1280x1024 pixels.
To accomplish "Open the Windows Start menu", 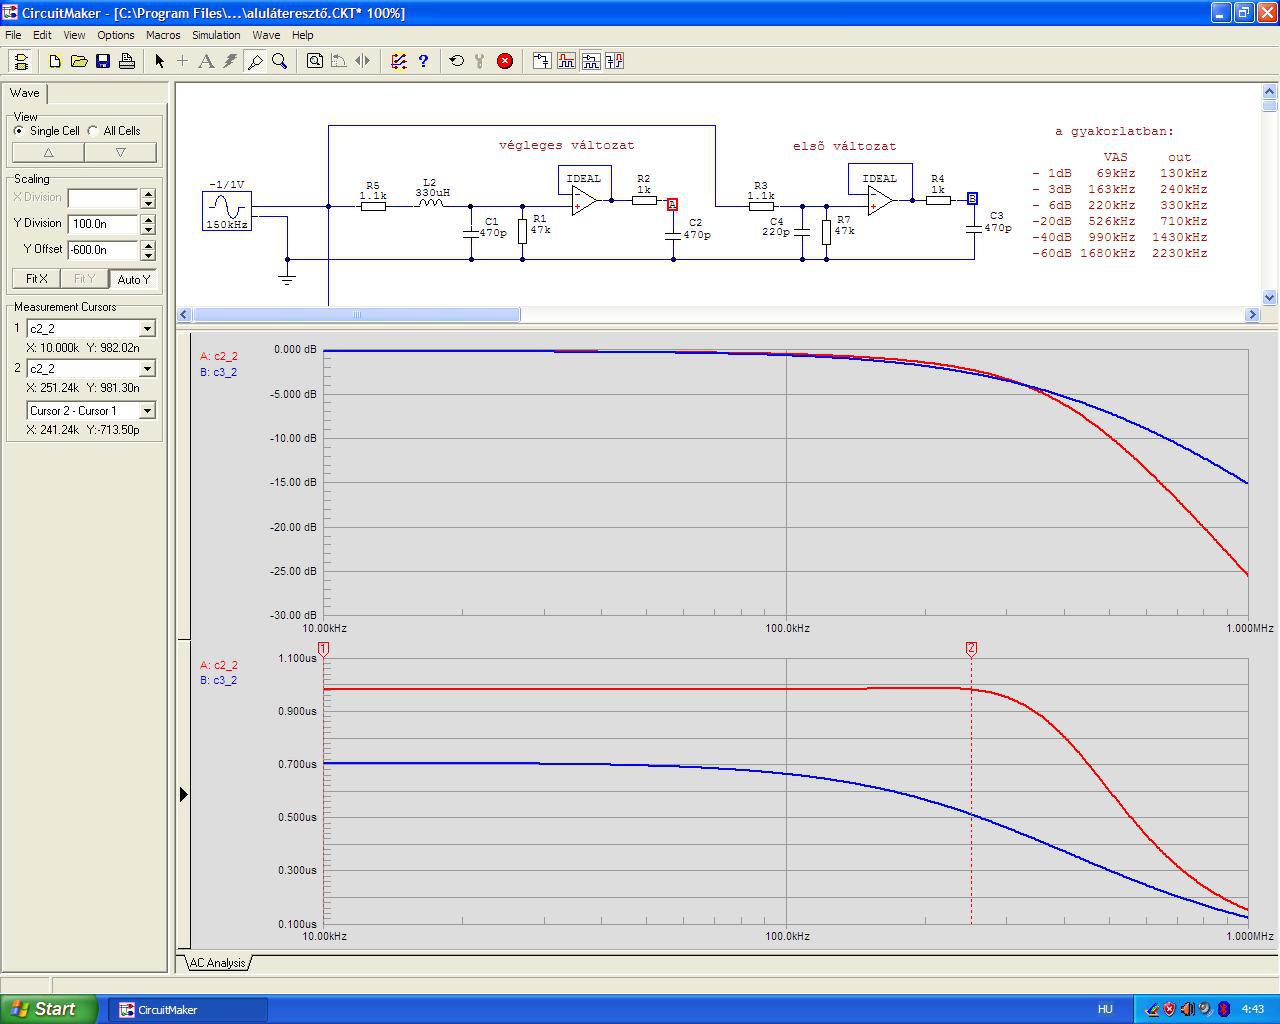I will pyautogui.click(x=49, y=1010).
